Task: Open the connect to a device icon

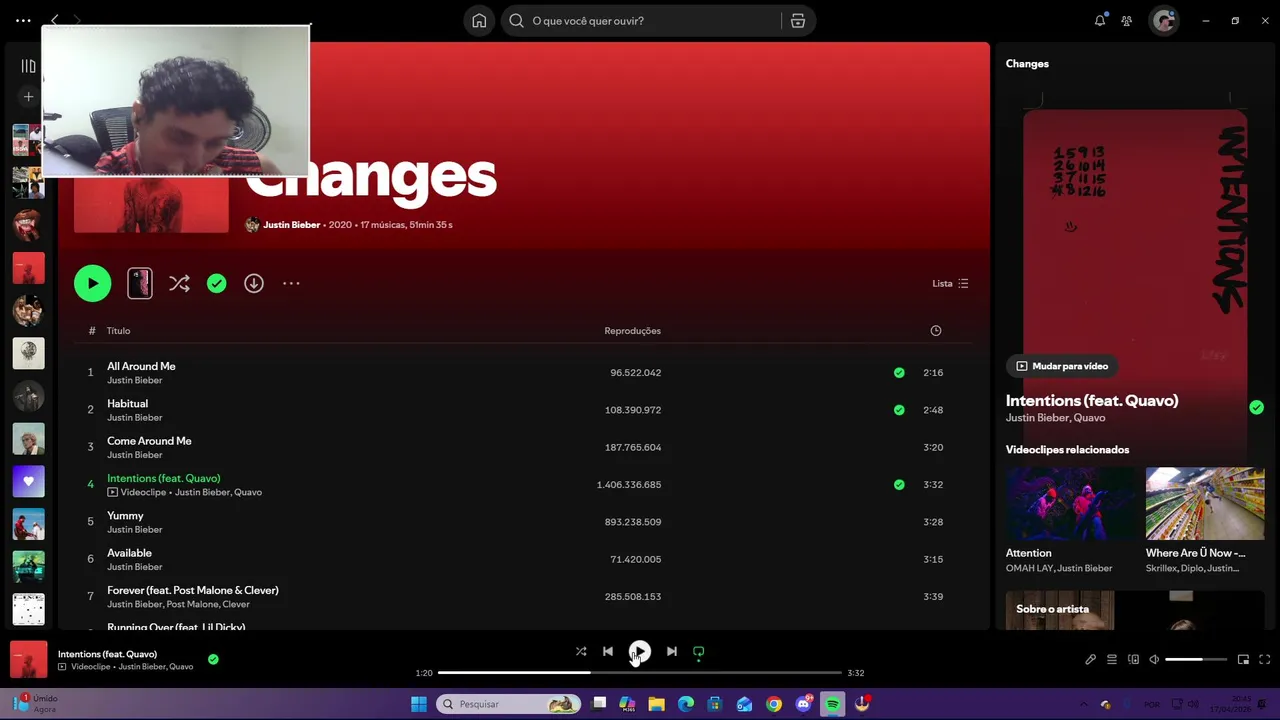Action: pyautogui.click(x=1133, y=659)
